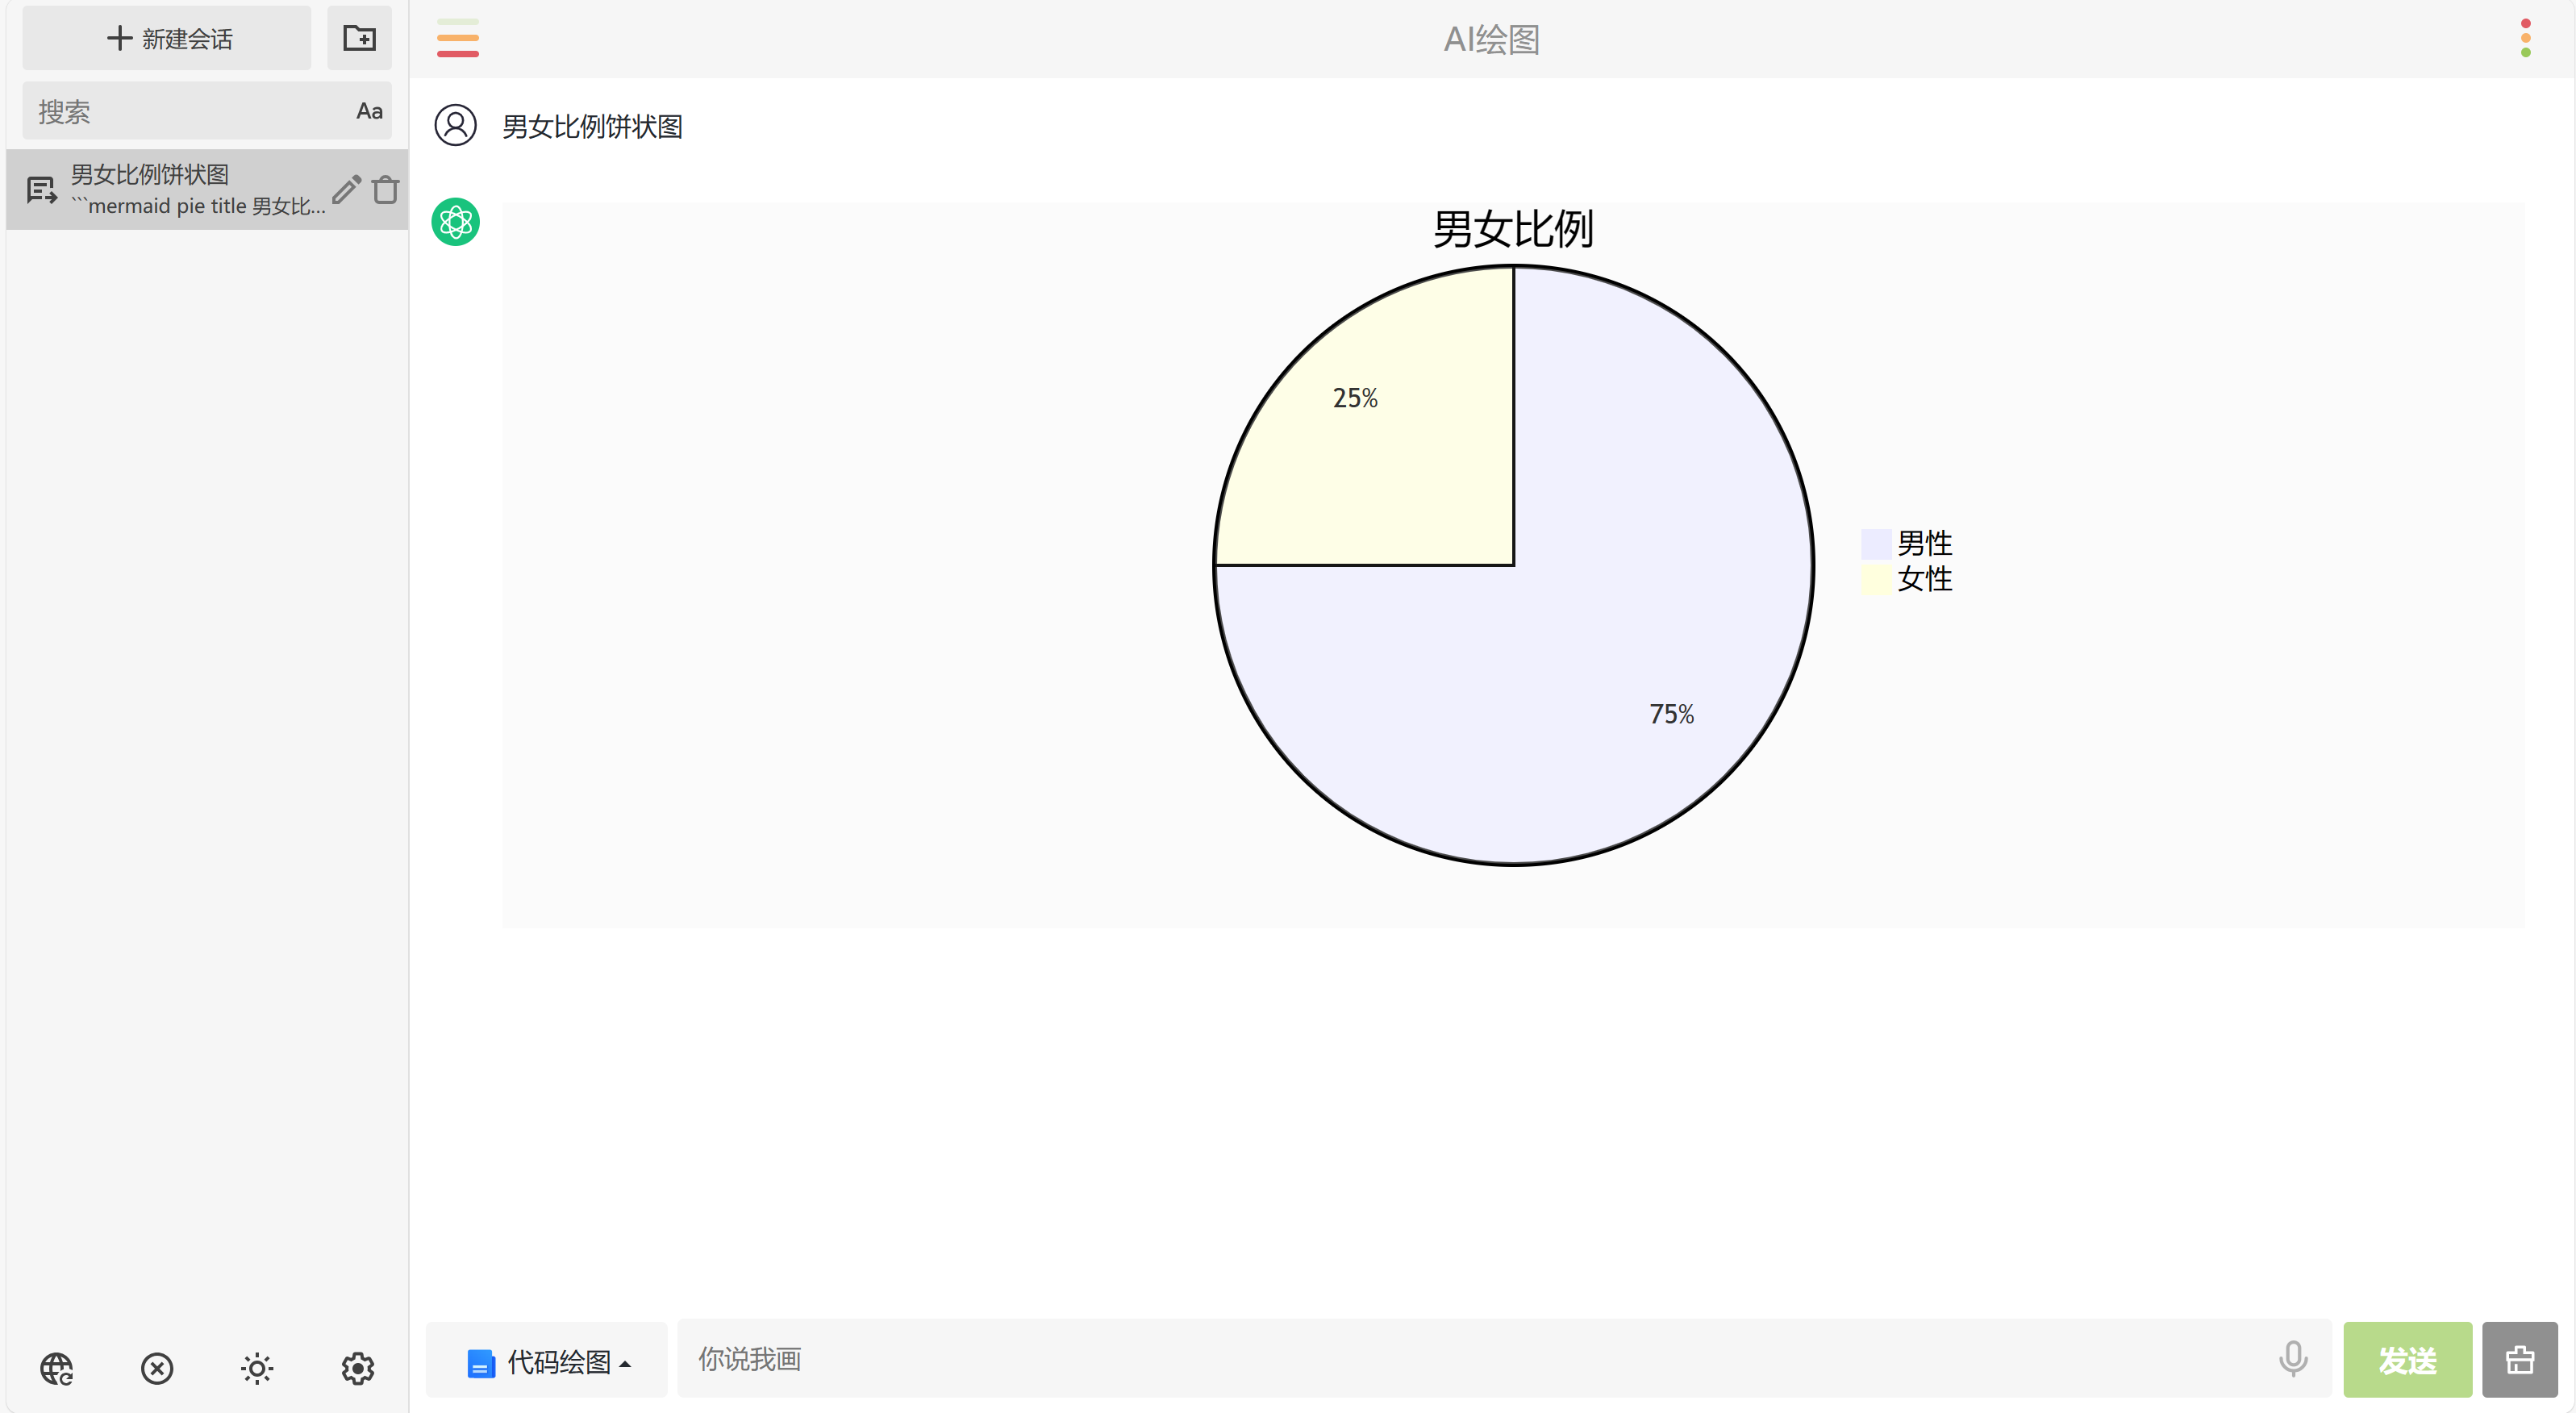
Task: Toggle the light/dark theme sun icon
Action: click(x=257, y=1367)
